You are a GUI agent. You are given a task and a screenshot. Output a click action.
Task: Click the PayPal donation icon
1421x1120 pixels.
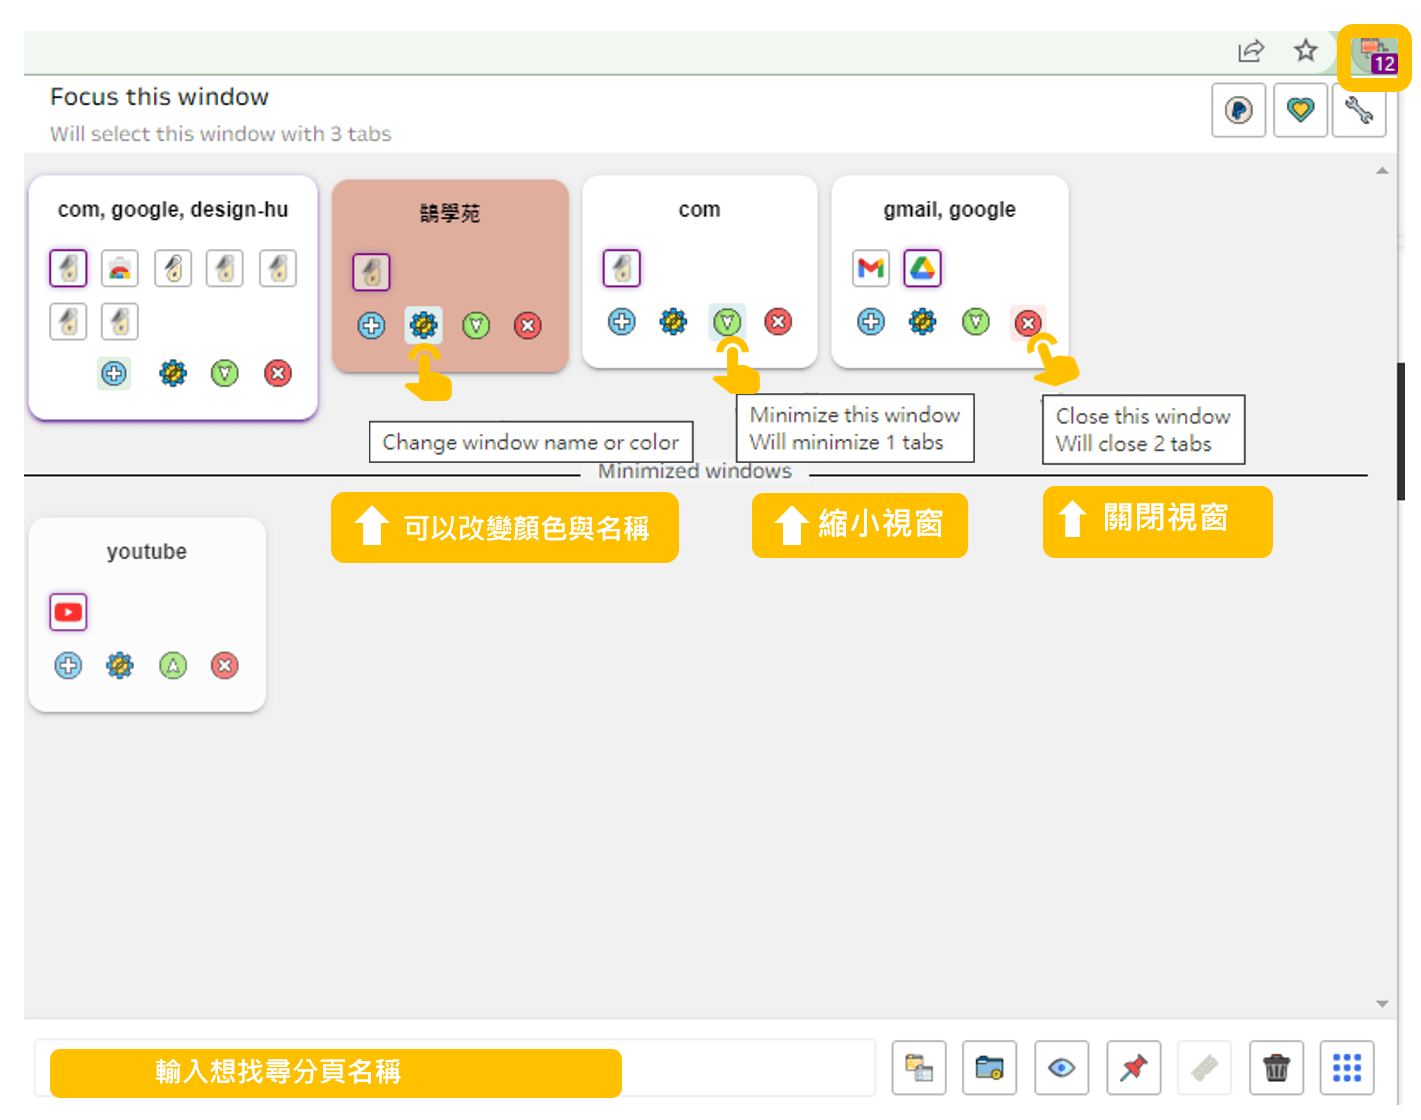pos(1239,110)
